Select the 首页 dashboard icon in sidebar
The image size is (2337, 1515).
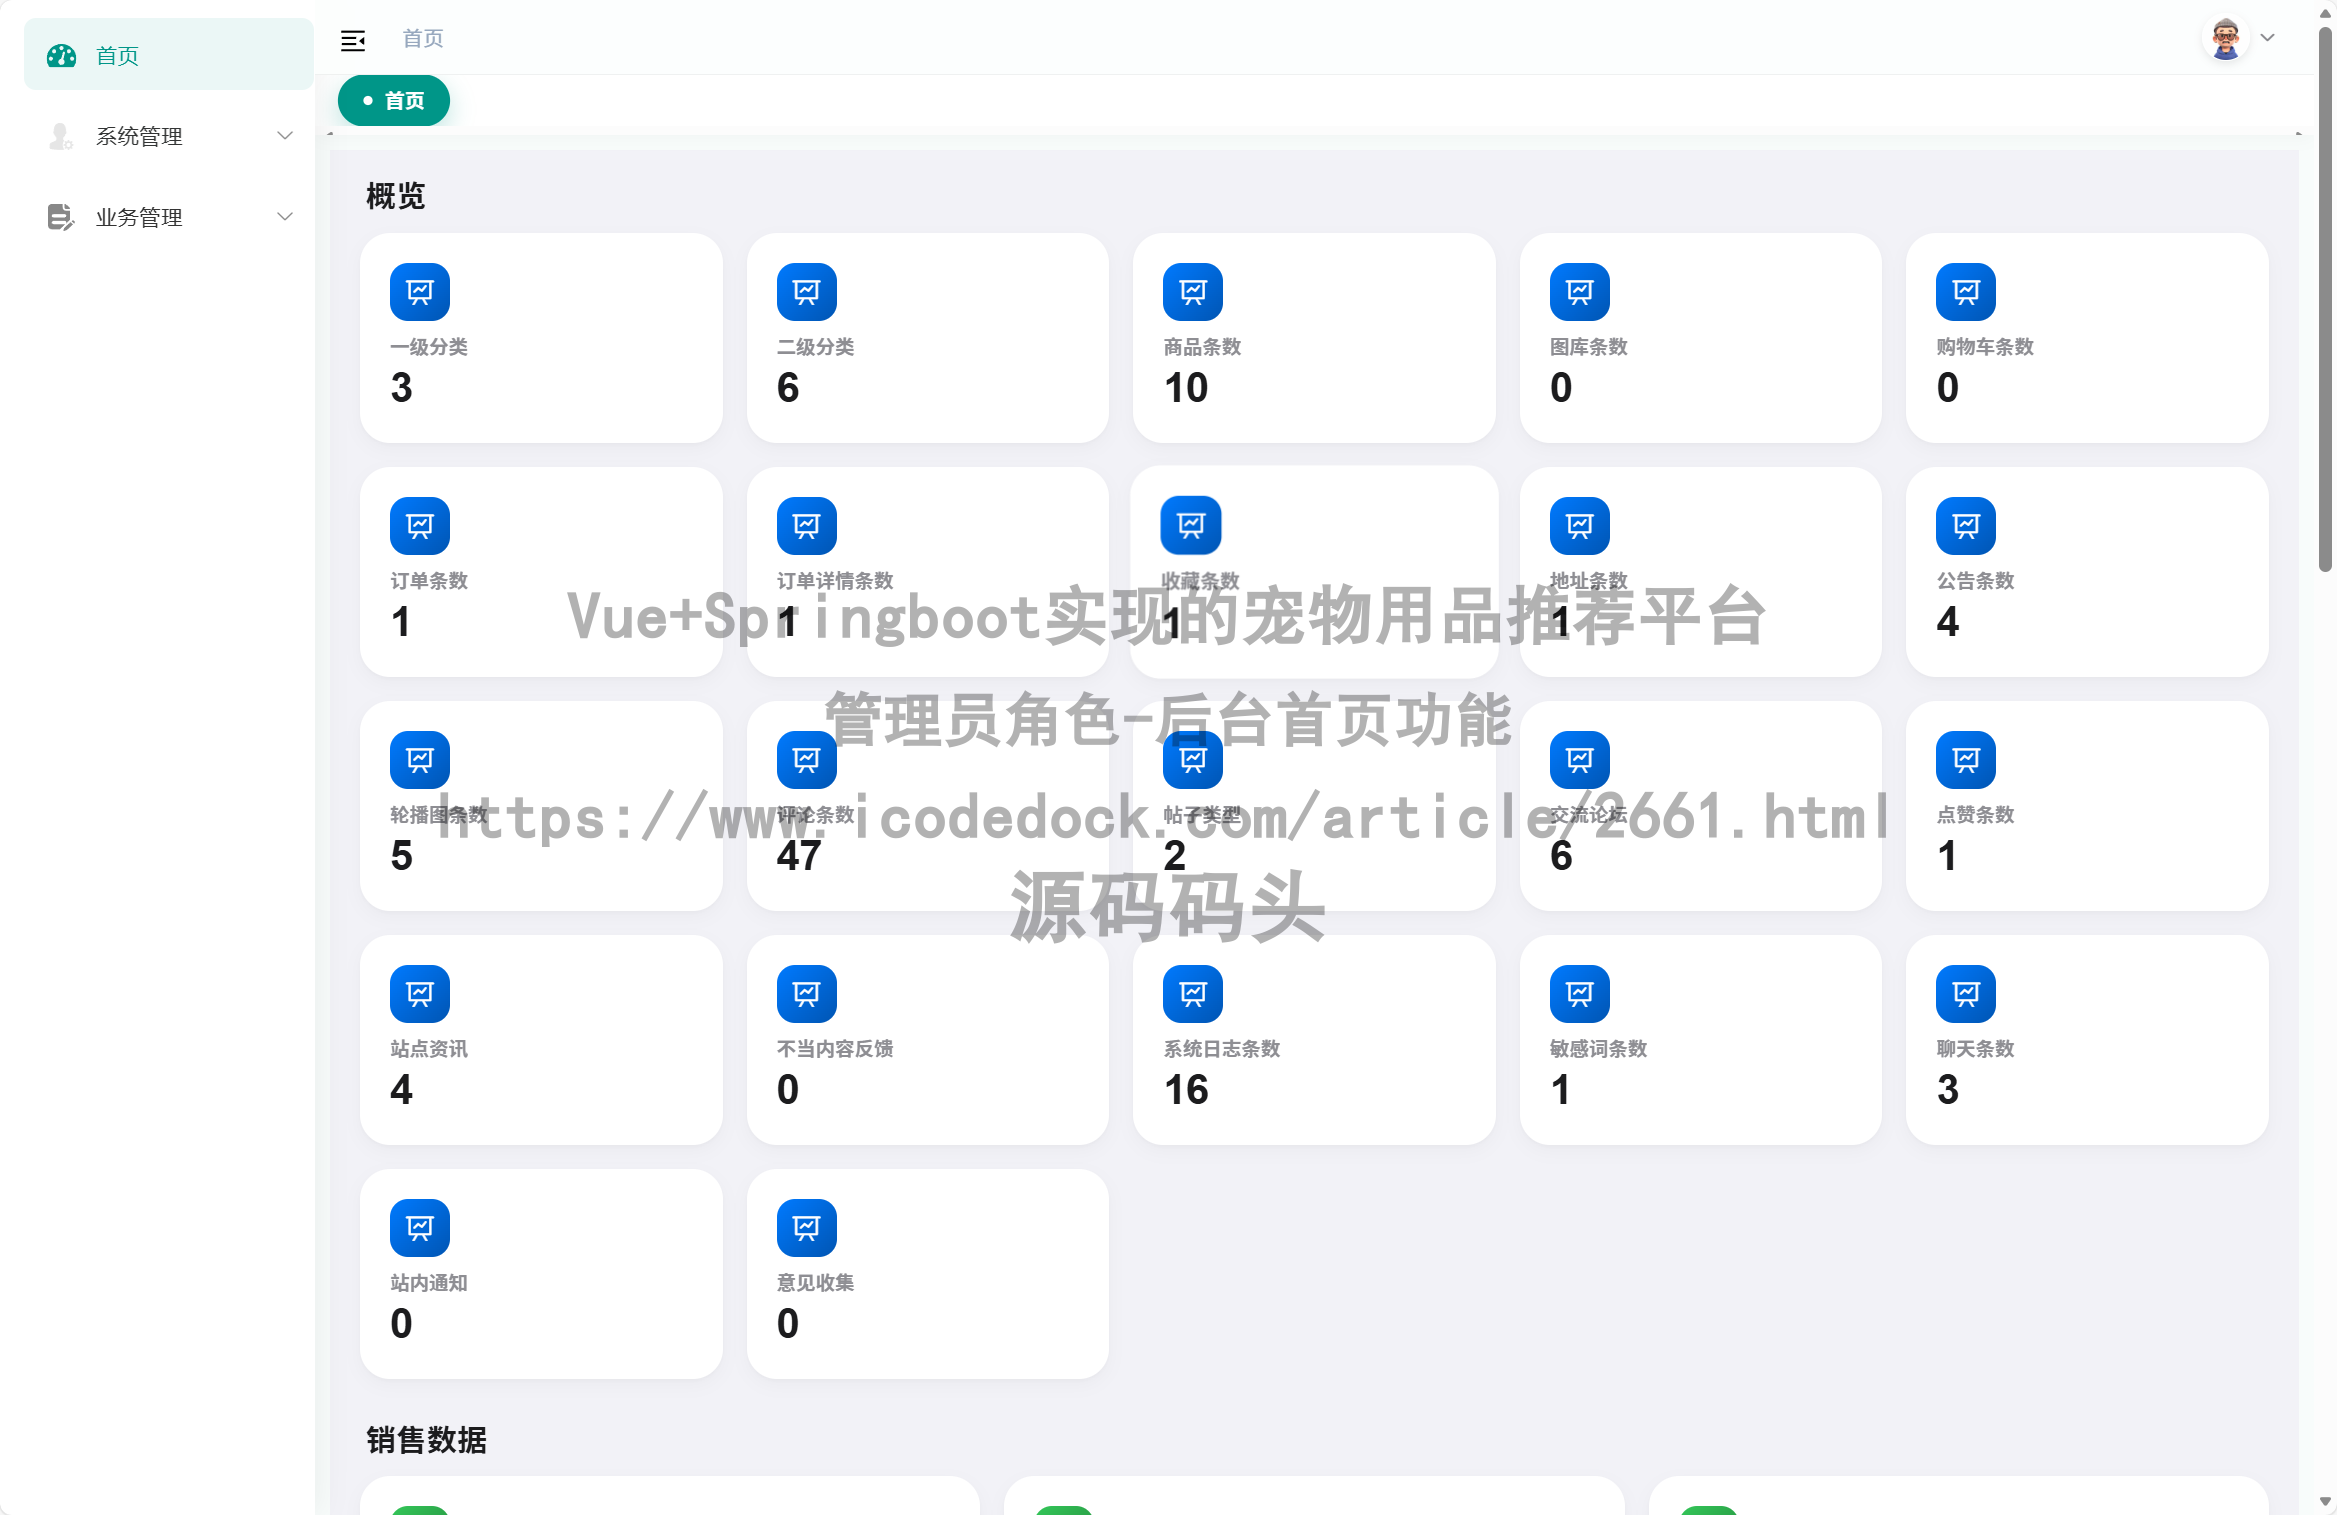pyautogui.click(x=61, y=56)
